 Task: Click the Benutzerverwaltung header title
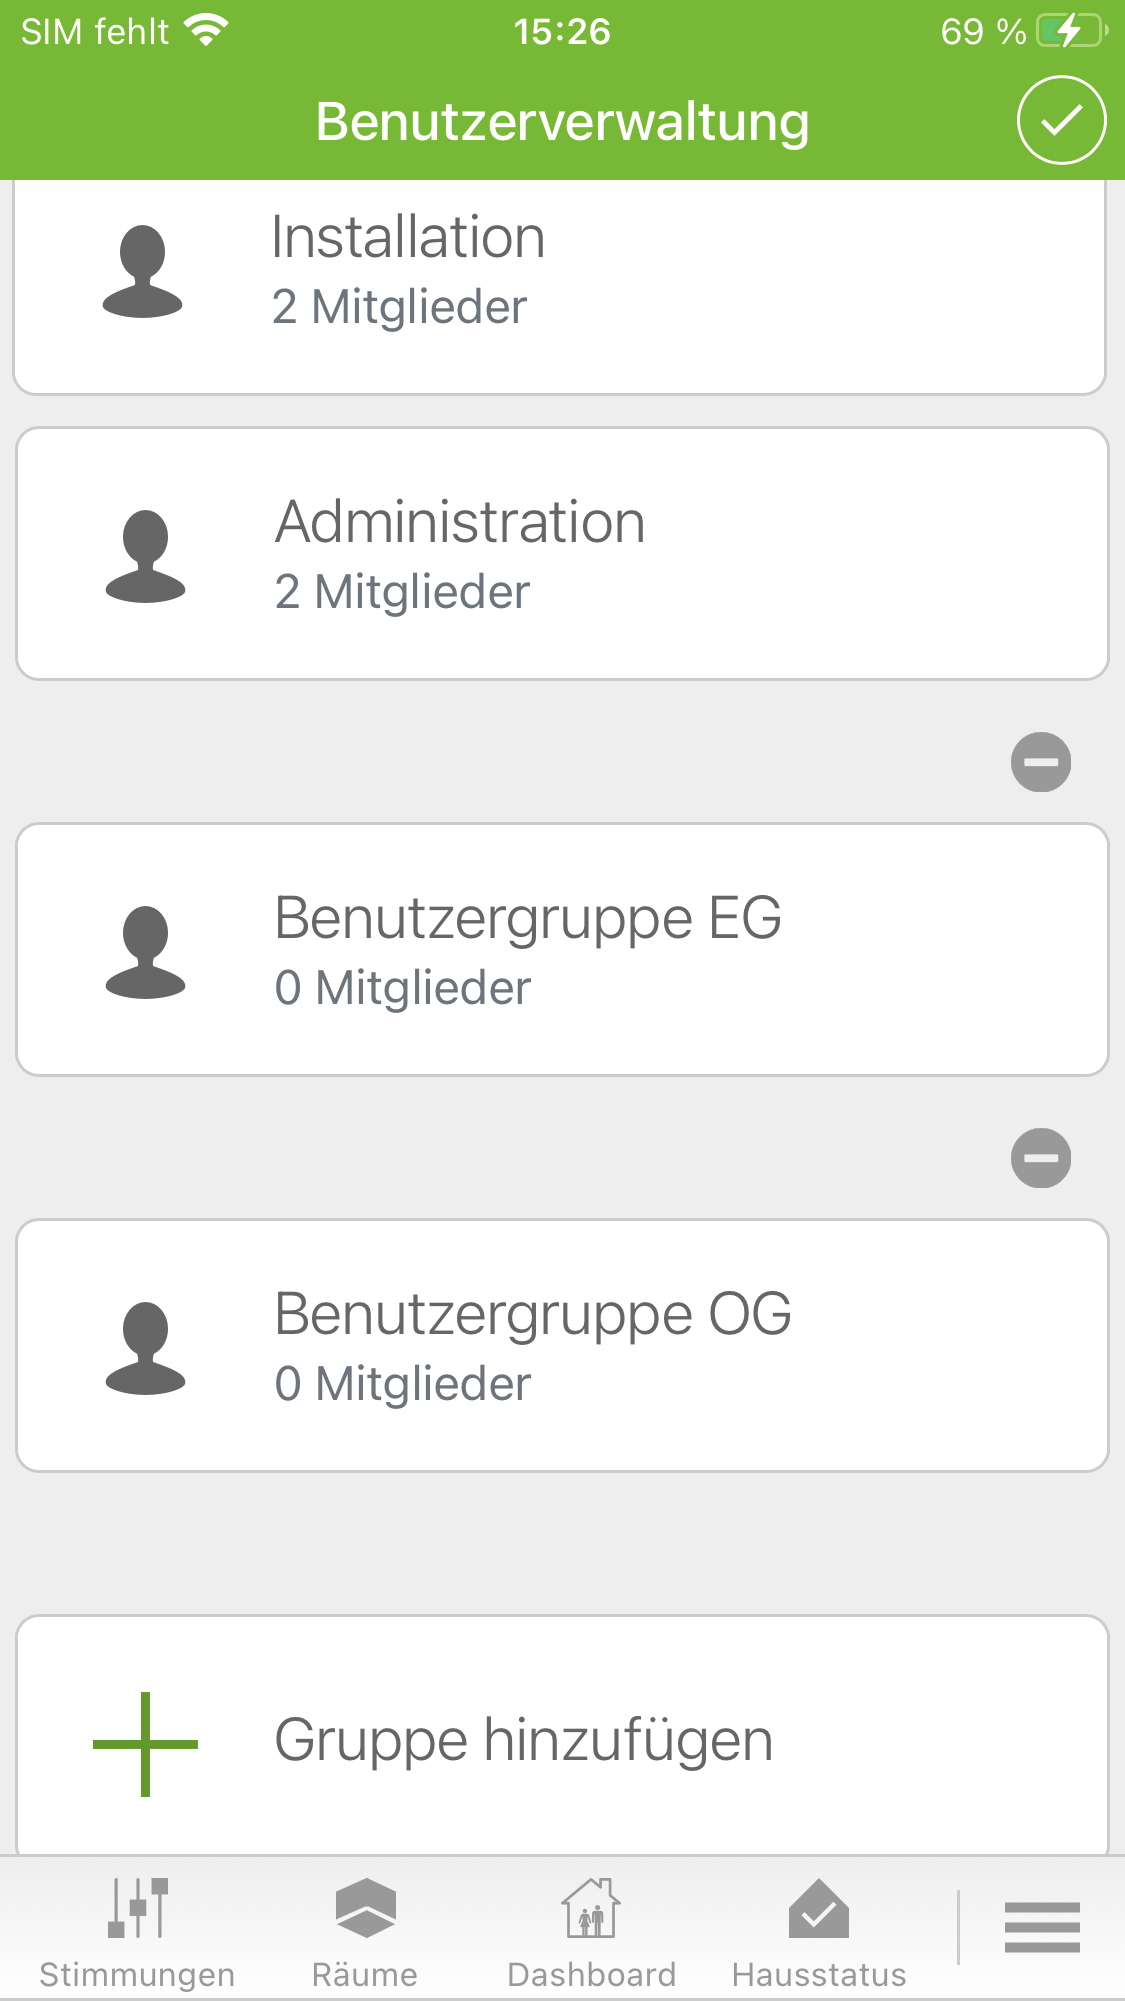click(x=562, y=122)
